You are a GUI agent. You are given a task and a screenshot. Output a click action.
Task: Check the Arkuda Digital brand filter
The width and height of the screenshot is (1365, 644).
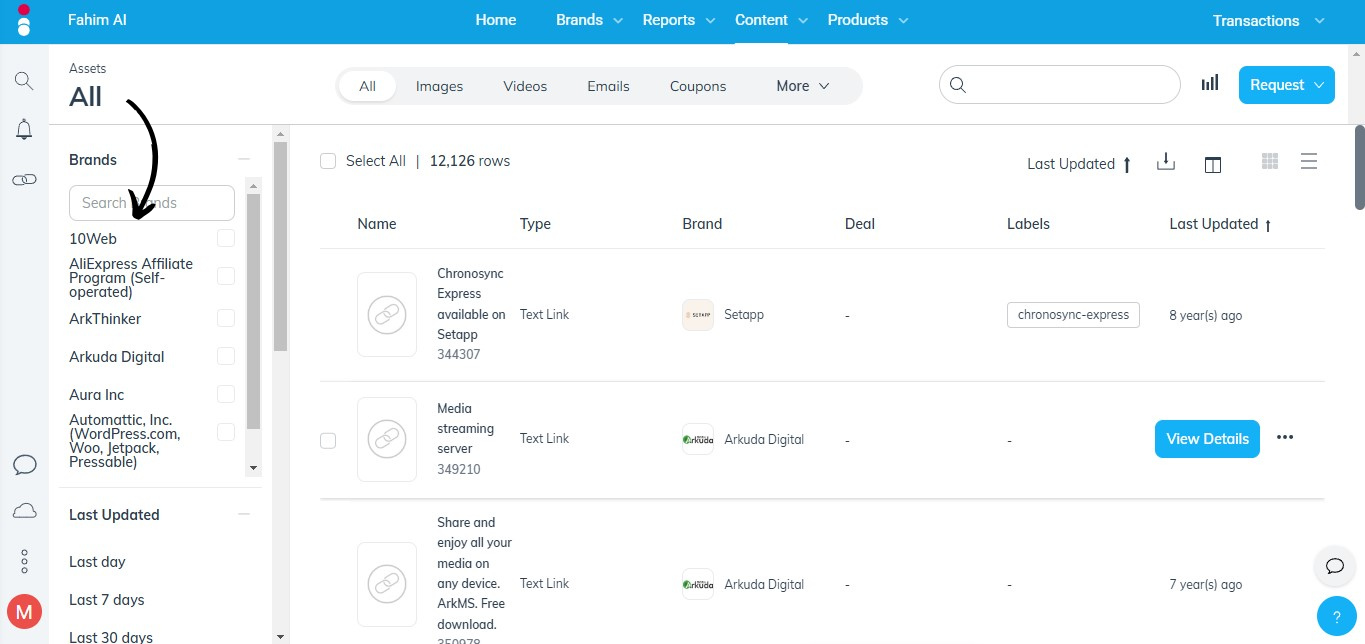pyautogui.click(x=226, y=356)
